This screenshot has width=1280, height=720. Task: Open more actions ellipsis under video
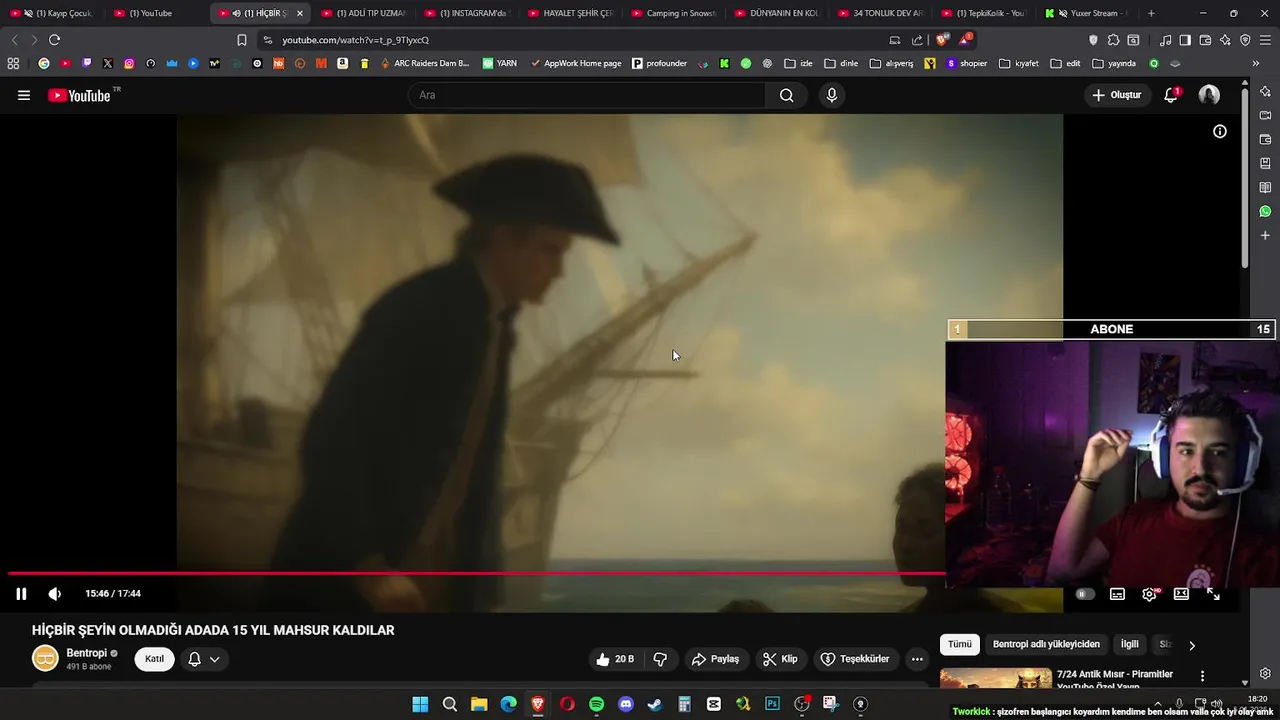917,659
